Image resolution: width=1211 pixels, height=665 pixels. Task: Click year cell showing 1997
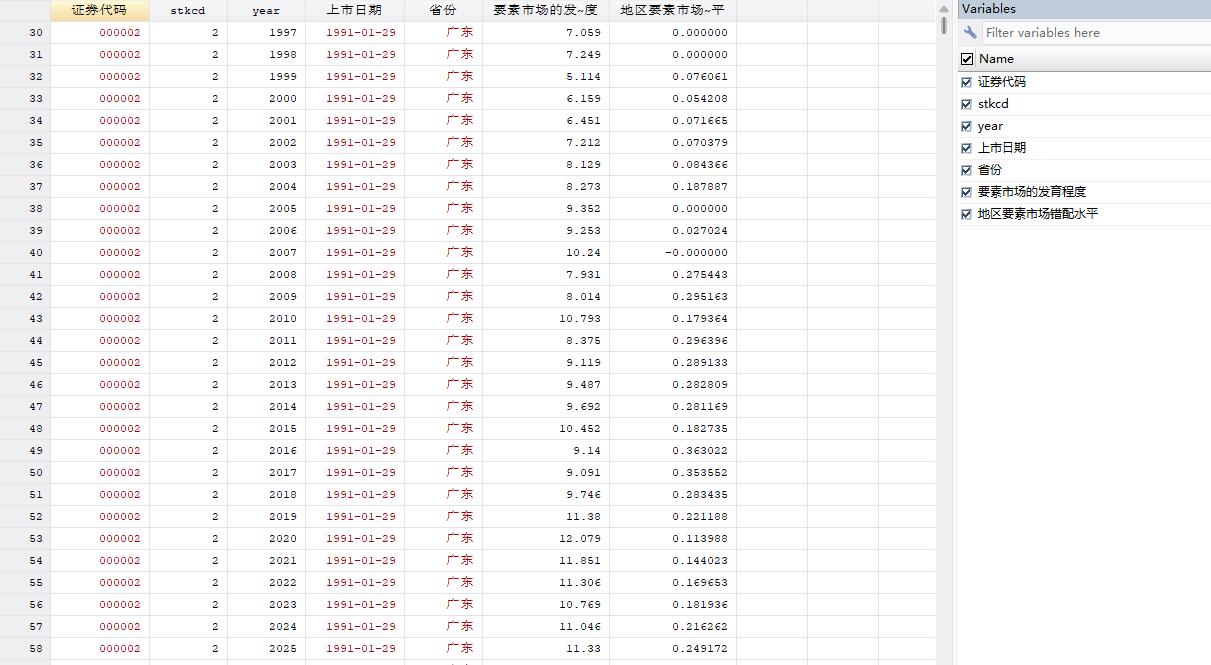point(266,32)
